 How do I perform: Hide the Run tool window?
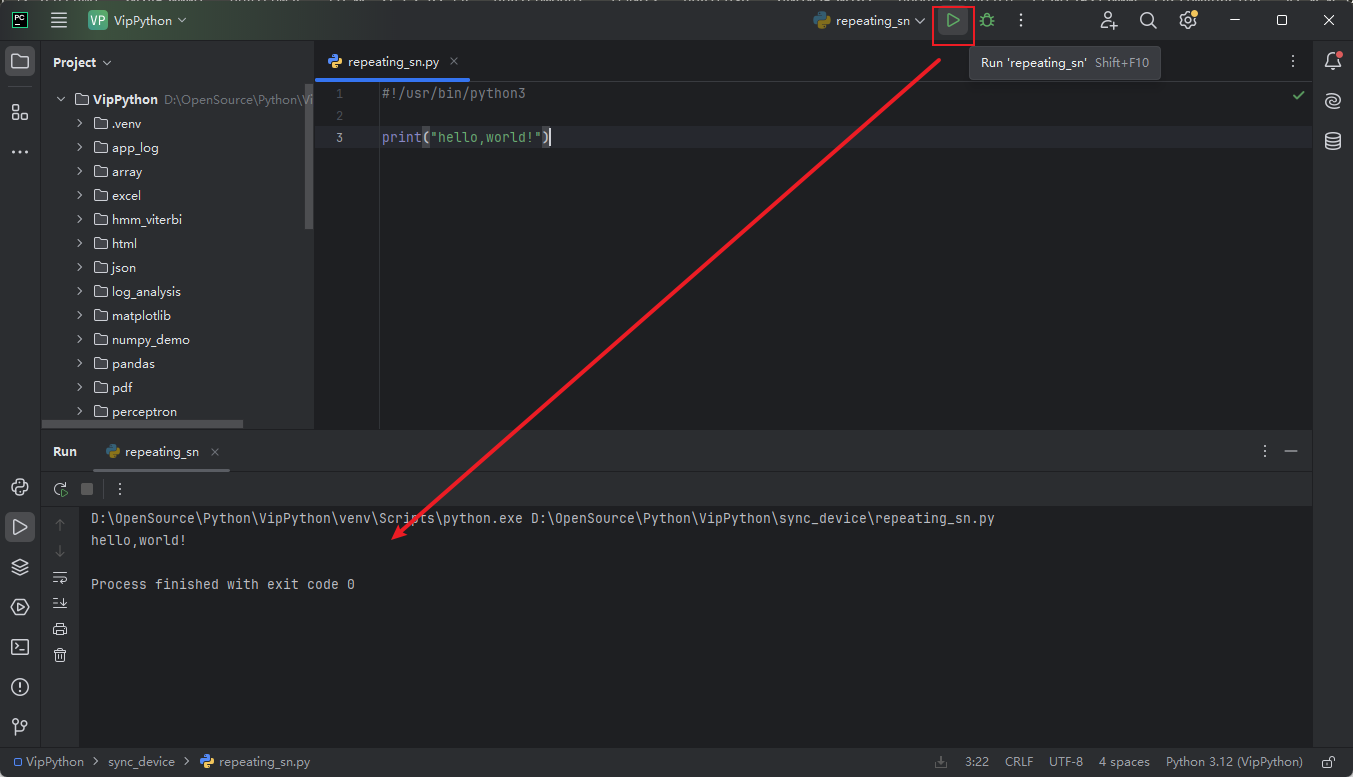click(x=1291, y=452)
